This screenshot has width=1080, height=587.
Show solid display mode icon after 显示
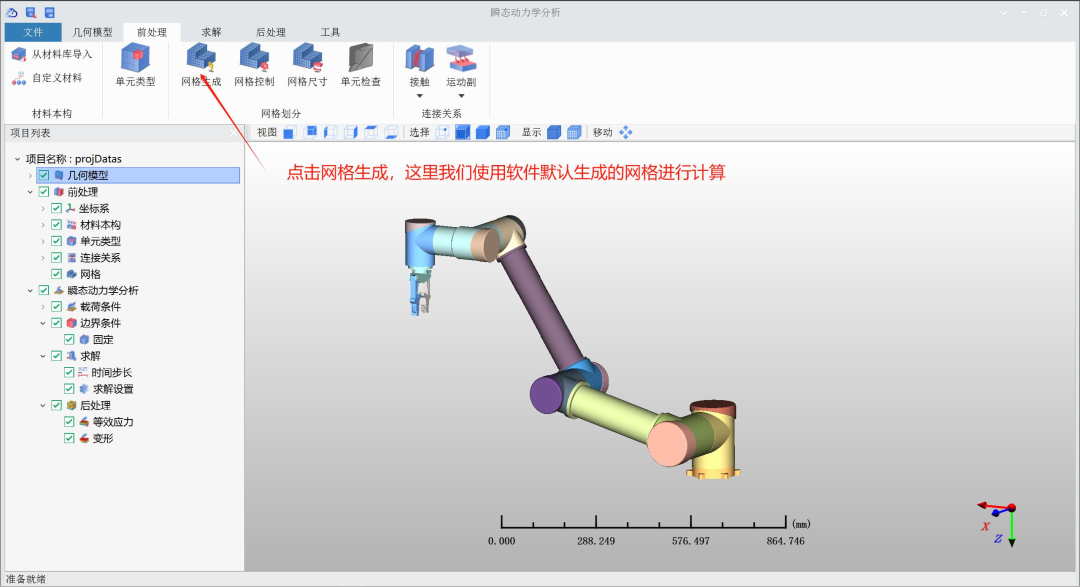[554, 132]
